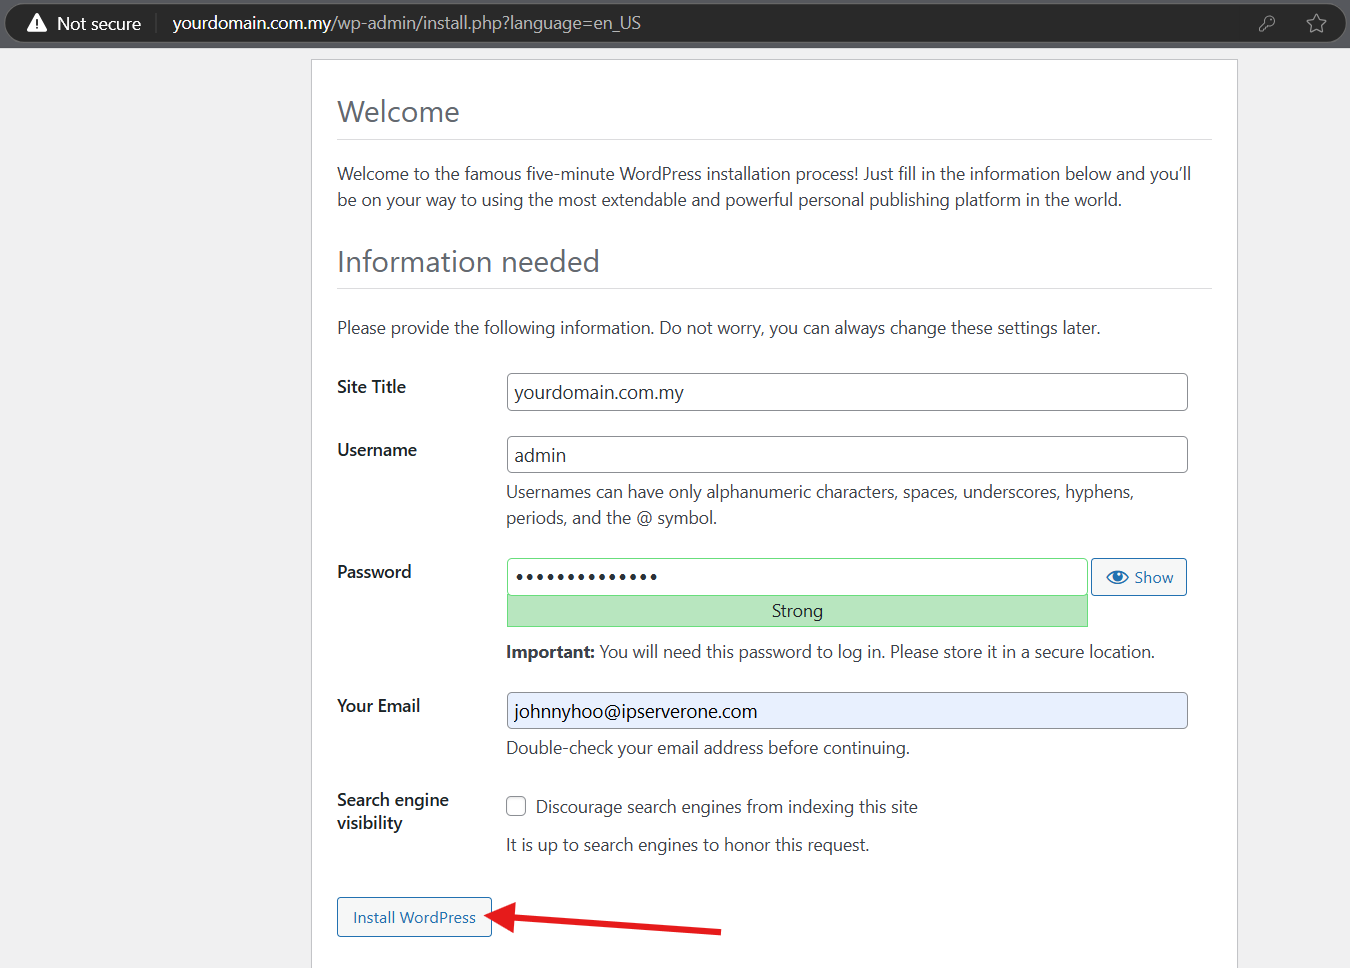This screenshot has width=1350, height=968.
Task: Enable the Discourage search engines checkbox
Action: point(516,806)
